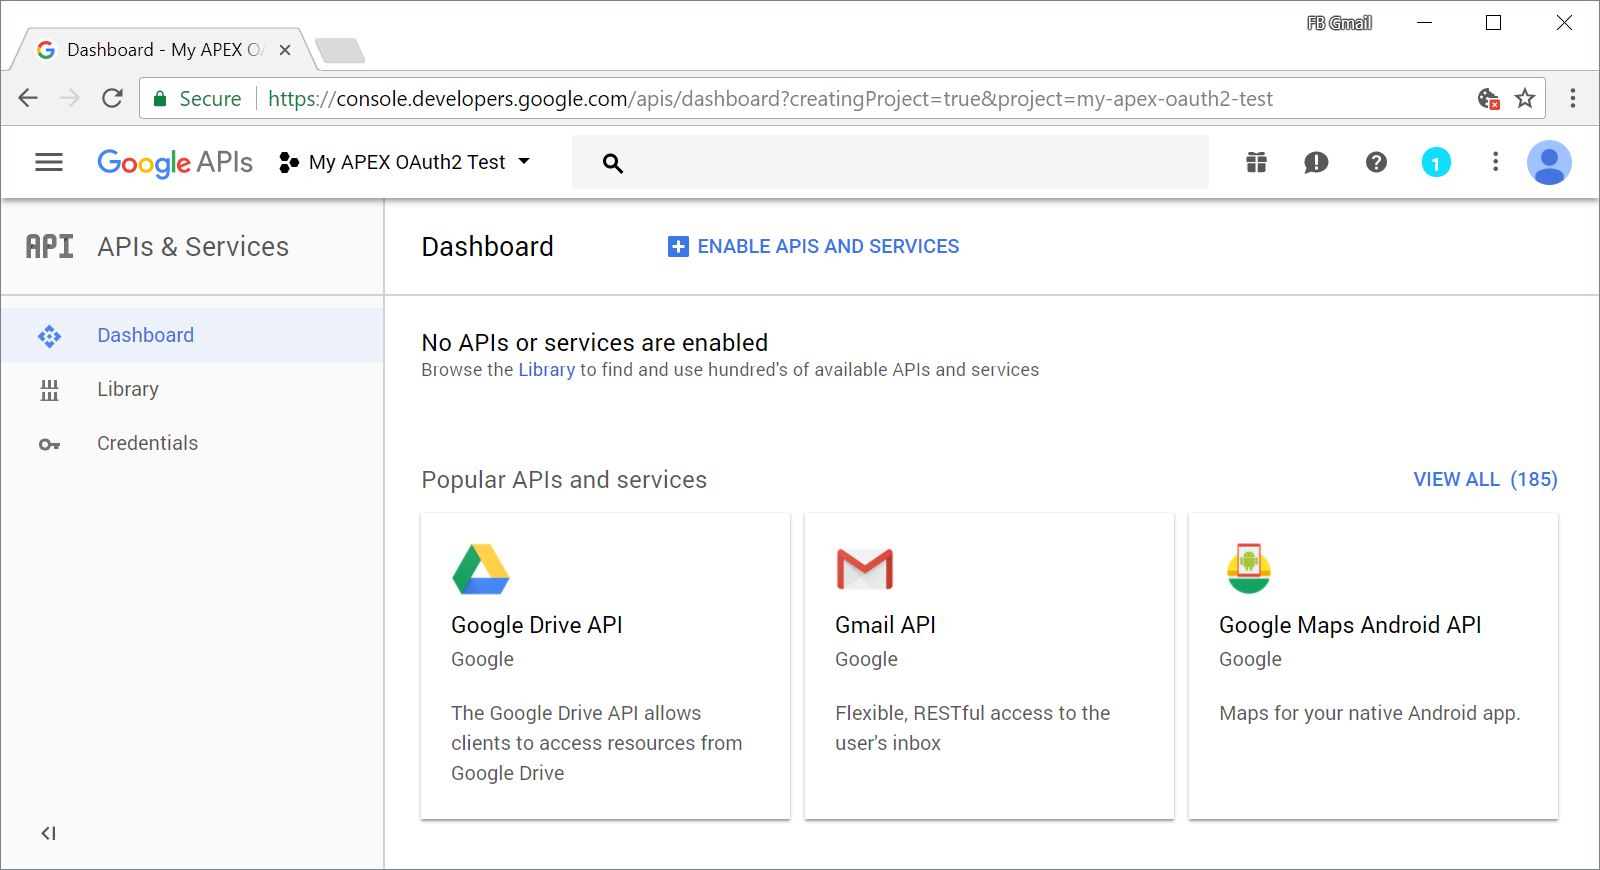Click 'Maps for your native Android app.' text
1600x870 pixels.
[1369, 713]
